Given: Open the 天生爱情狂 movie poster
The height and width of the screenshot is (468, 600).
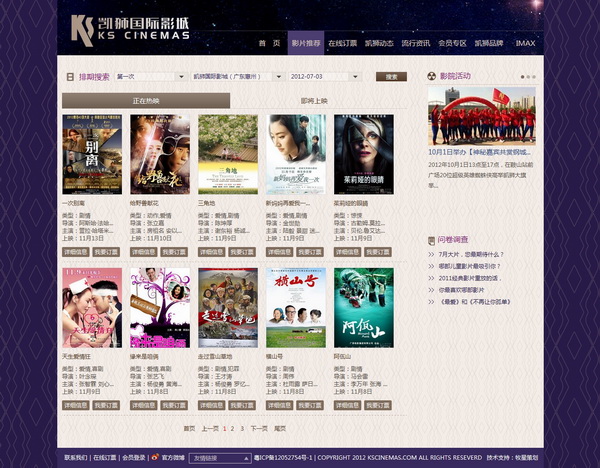Looking at the screenshot, I should click(92, 308).
